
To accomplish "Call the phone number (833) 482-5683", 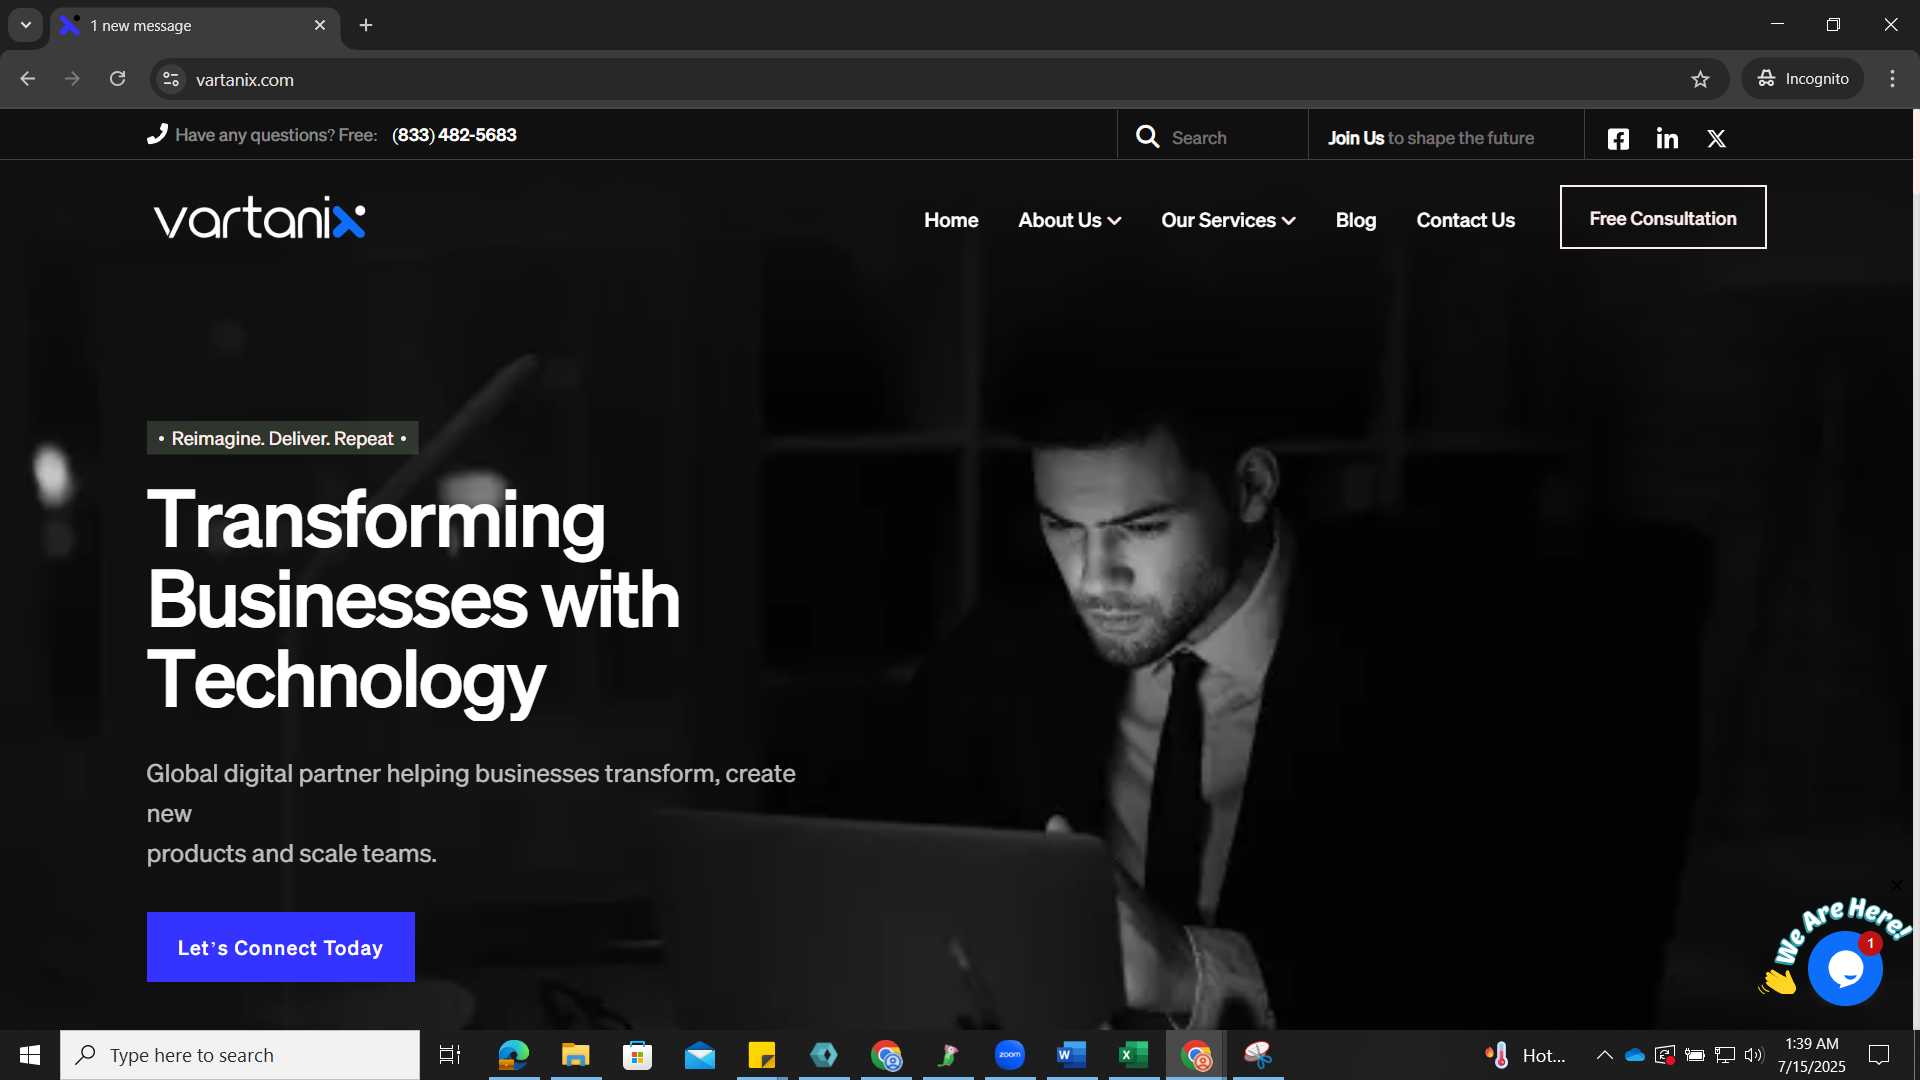I will pyautogui.click(x=454, y=135).
